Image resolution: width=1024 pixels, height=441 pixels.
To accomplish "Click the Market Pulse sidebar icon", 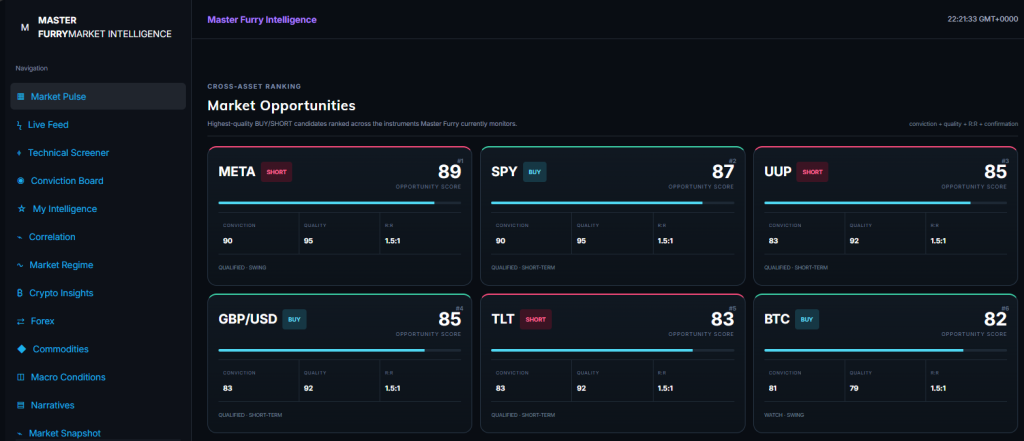I will pyautogui.click(x=20, y=97).
